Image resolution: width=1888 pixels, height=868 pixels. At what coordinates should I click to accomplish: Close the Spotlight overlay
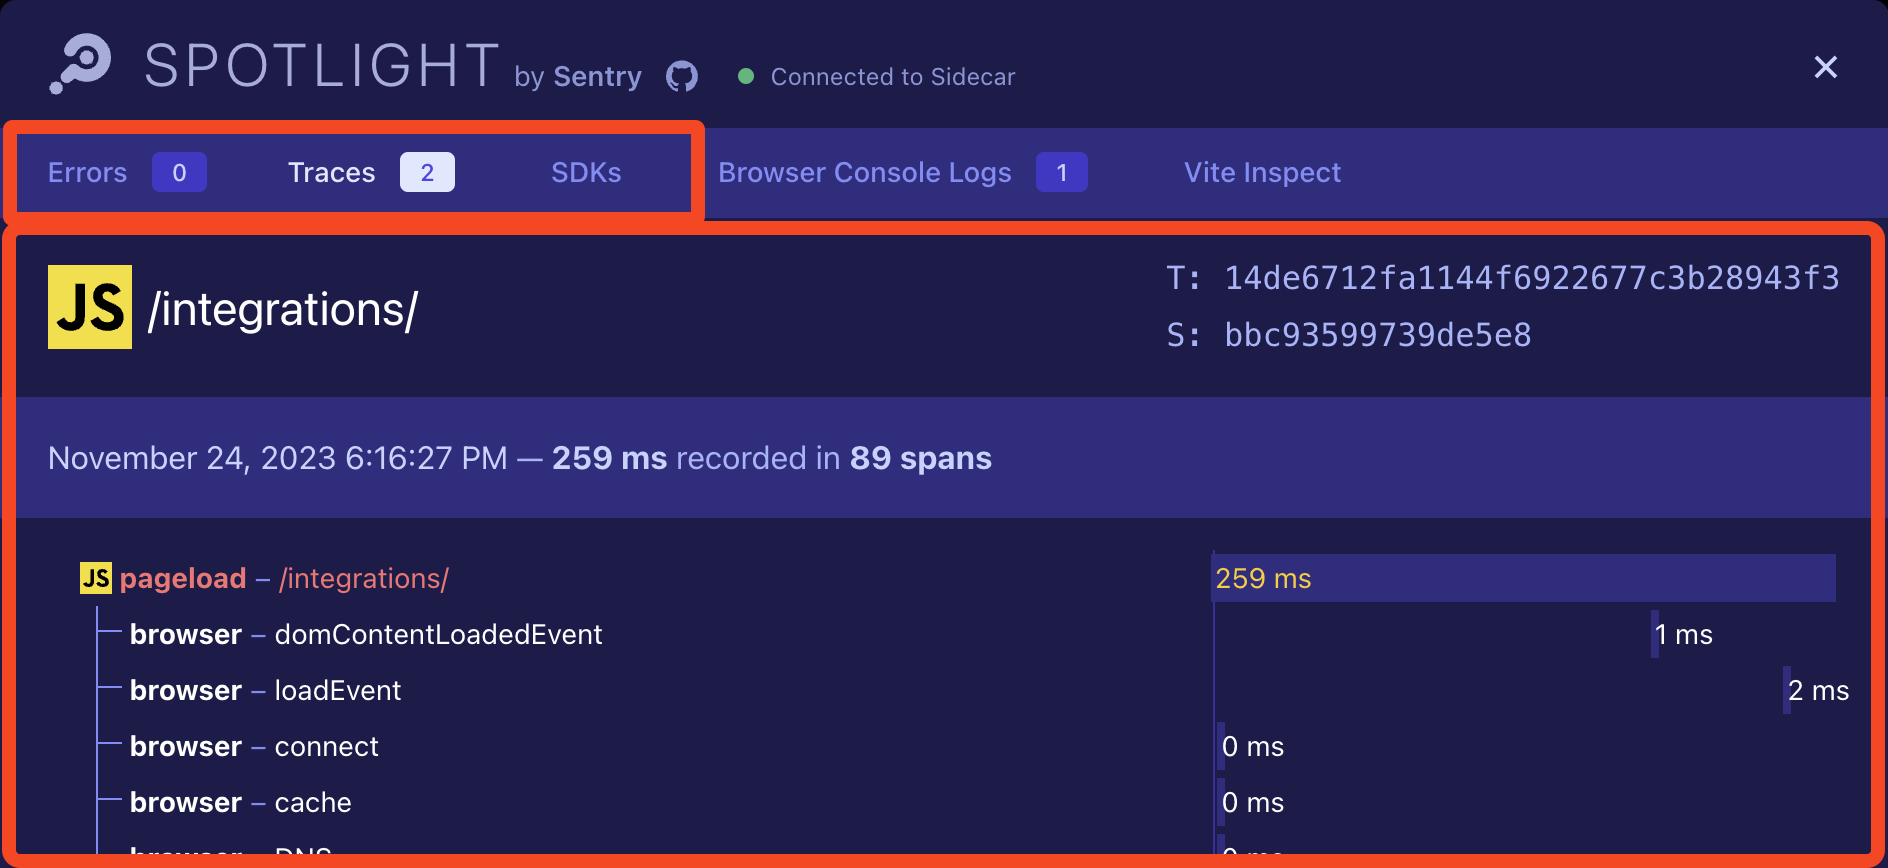tap(1825, 67)
